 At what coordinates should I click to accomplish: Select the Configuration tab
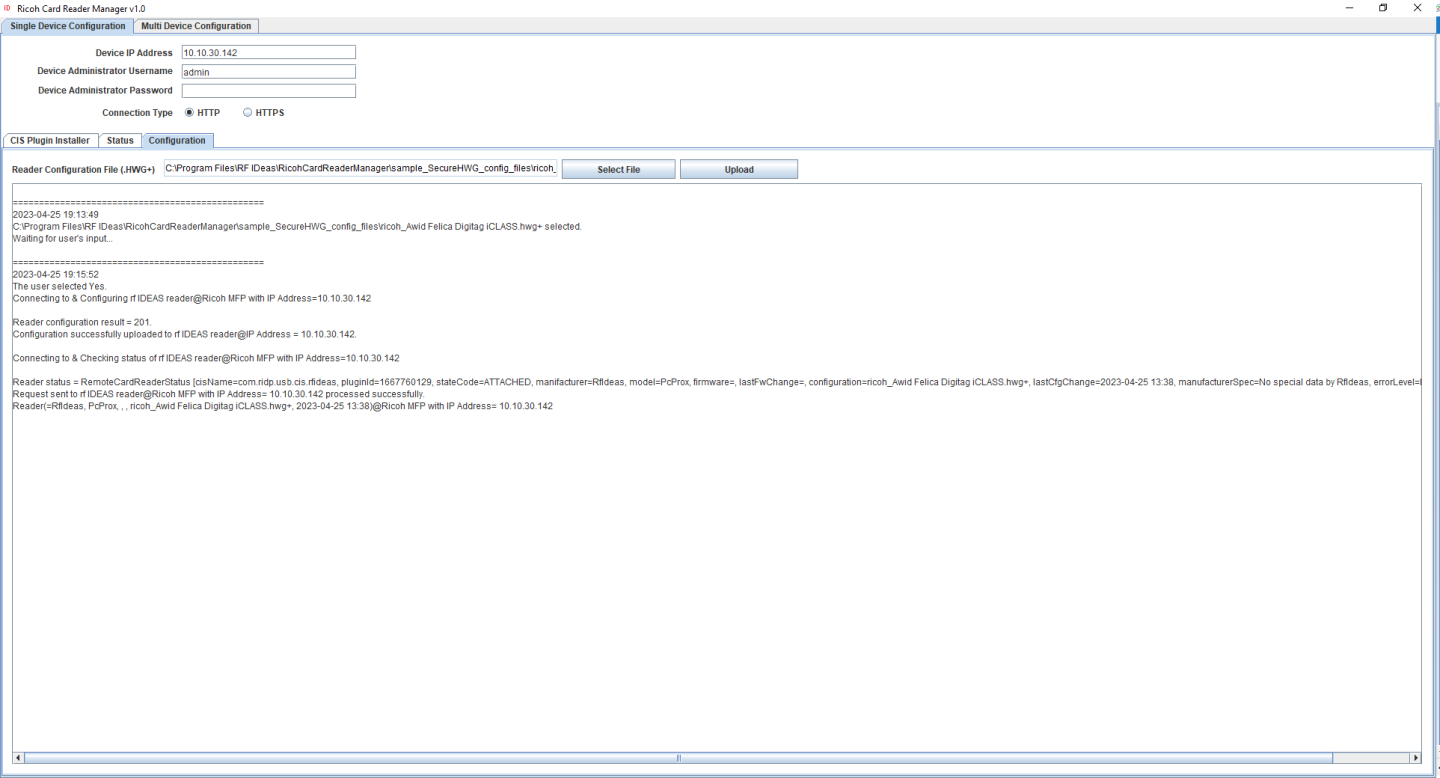coord(177,141)
